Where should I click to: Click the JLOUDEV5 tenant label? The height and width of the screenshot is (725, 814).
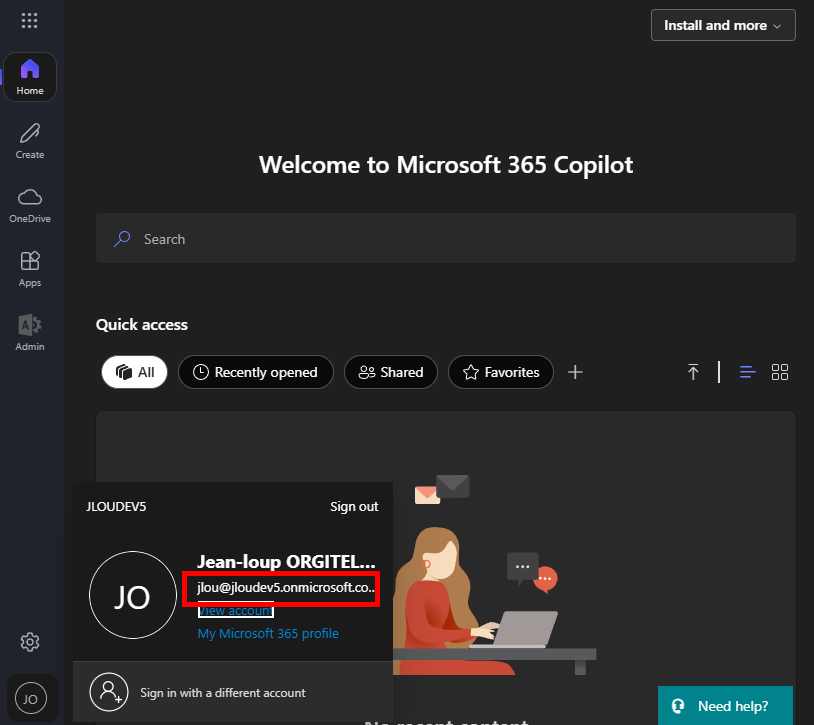[x=116, y=507]
